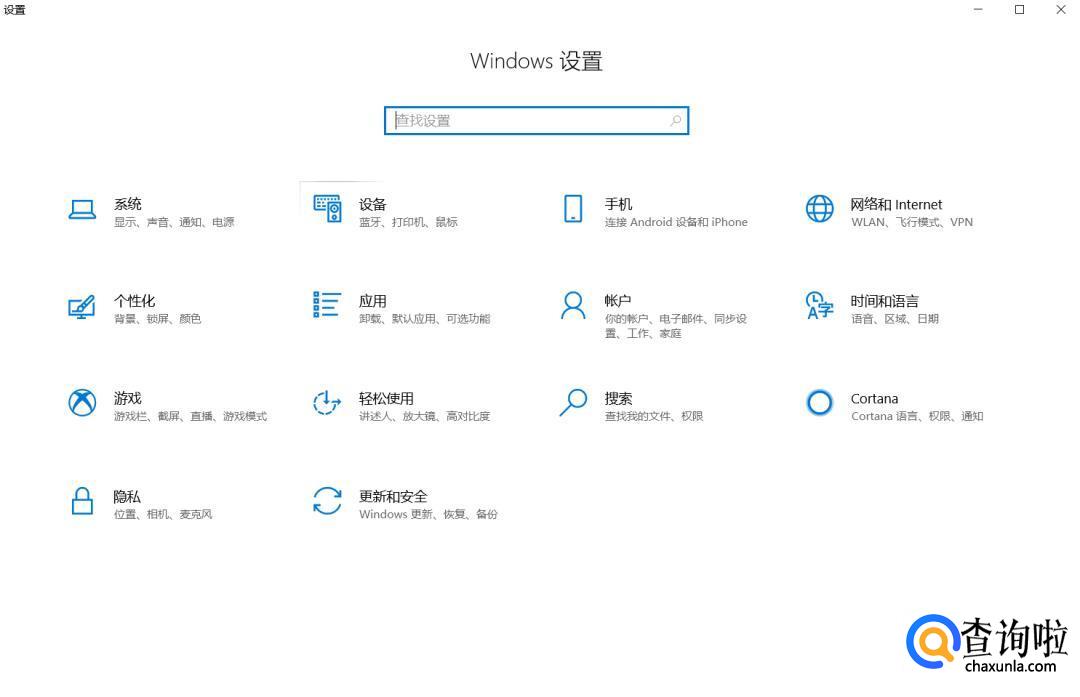Image resolution: width=1080 pixels, height=697 pixels.
Task: Select the Personalization paintbrush icon
Action: [x=82, y=306]
